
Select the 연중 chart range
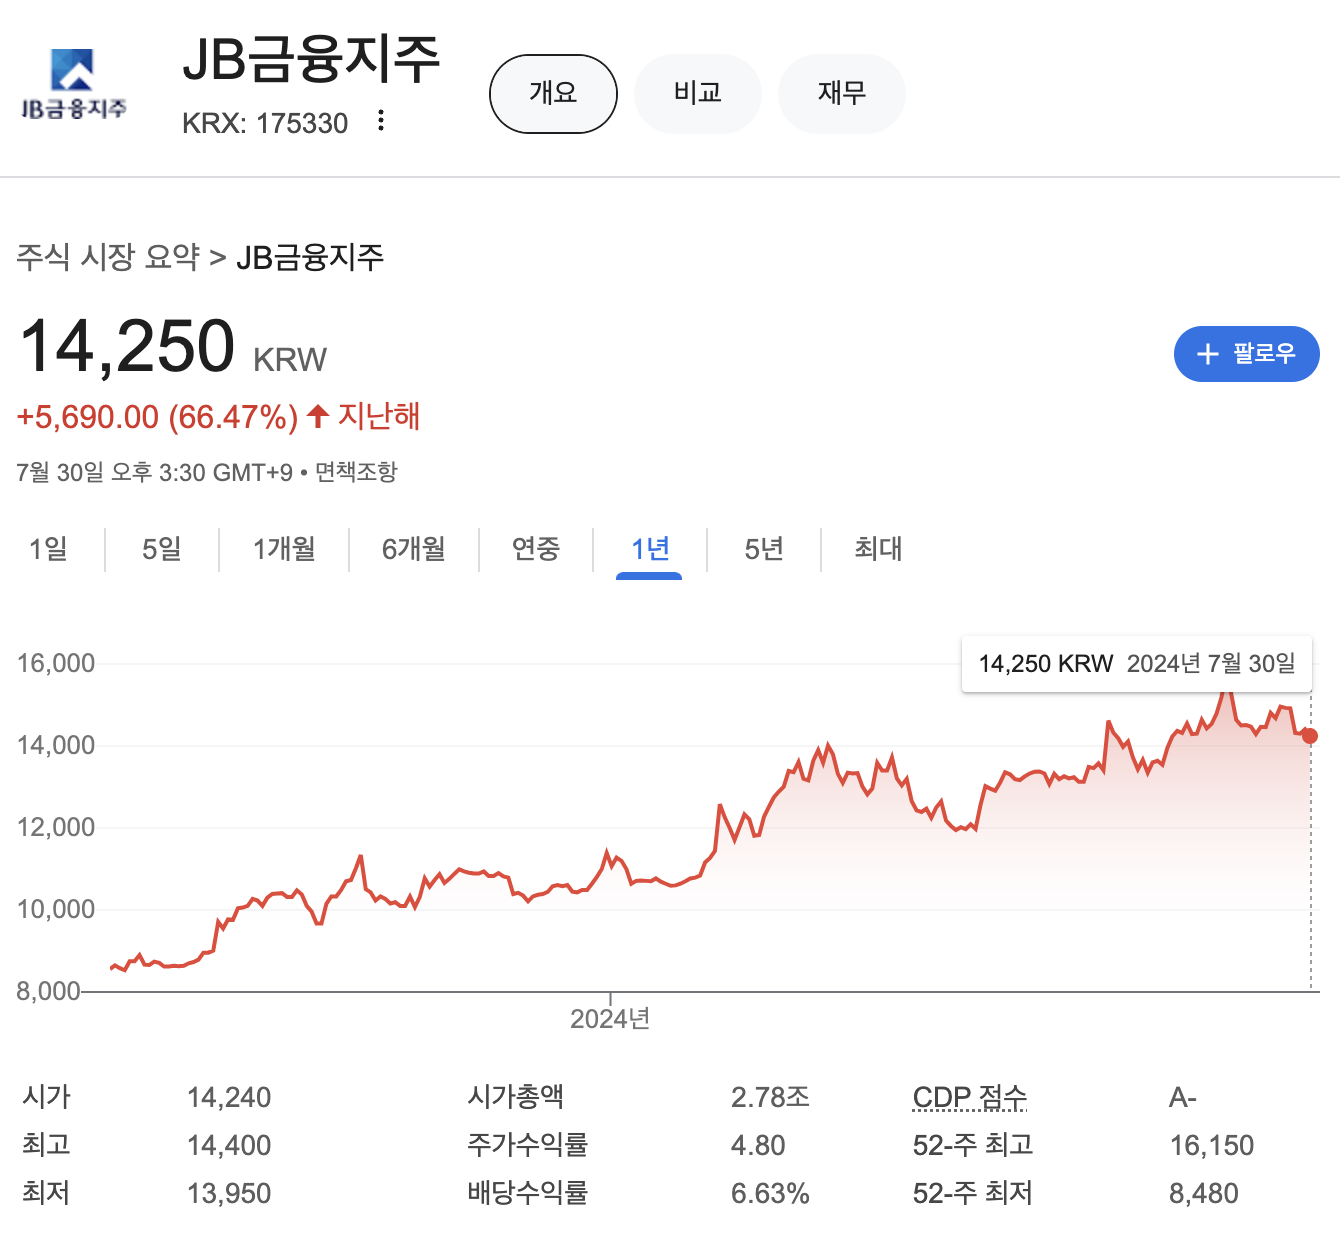536,549
